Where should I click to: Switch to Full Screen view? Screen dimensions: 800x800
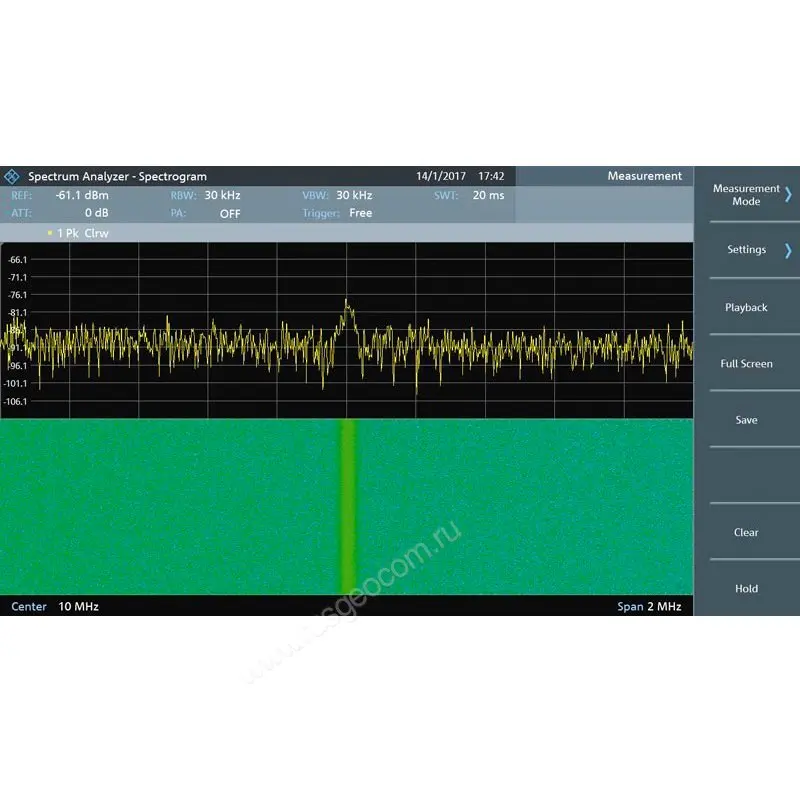point(746,364)
